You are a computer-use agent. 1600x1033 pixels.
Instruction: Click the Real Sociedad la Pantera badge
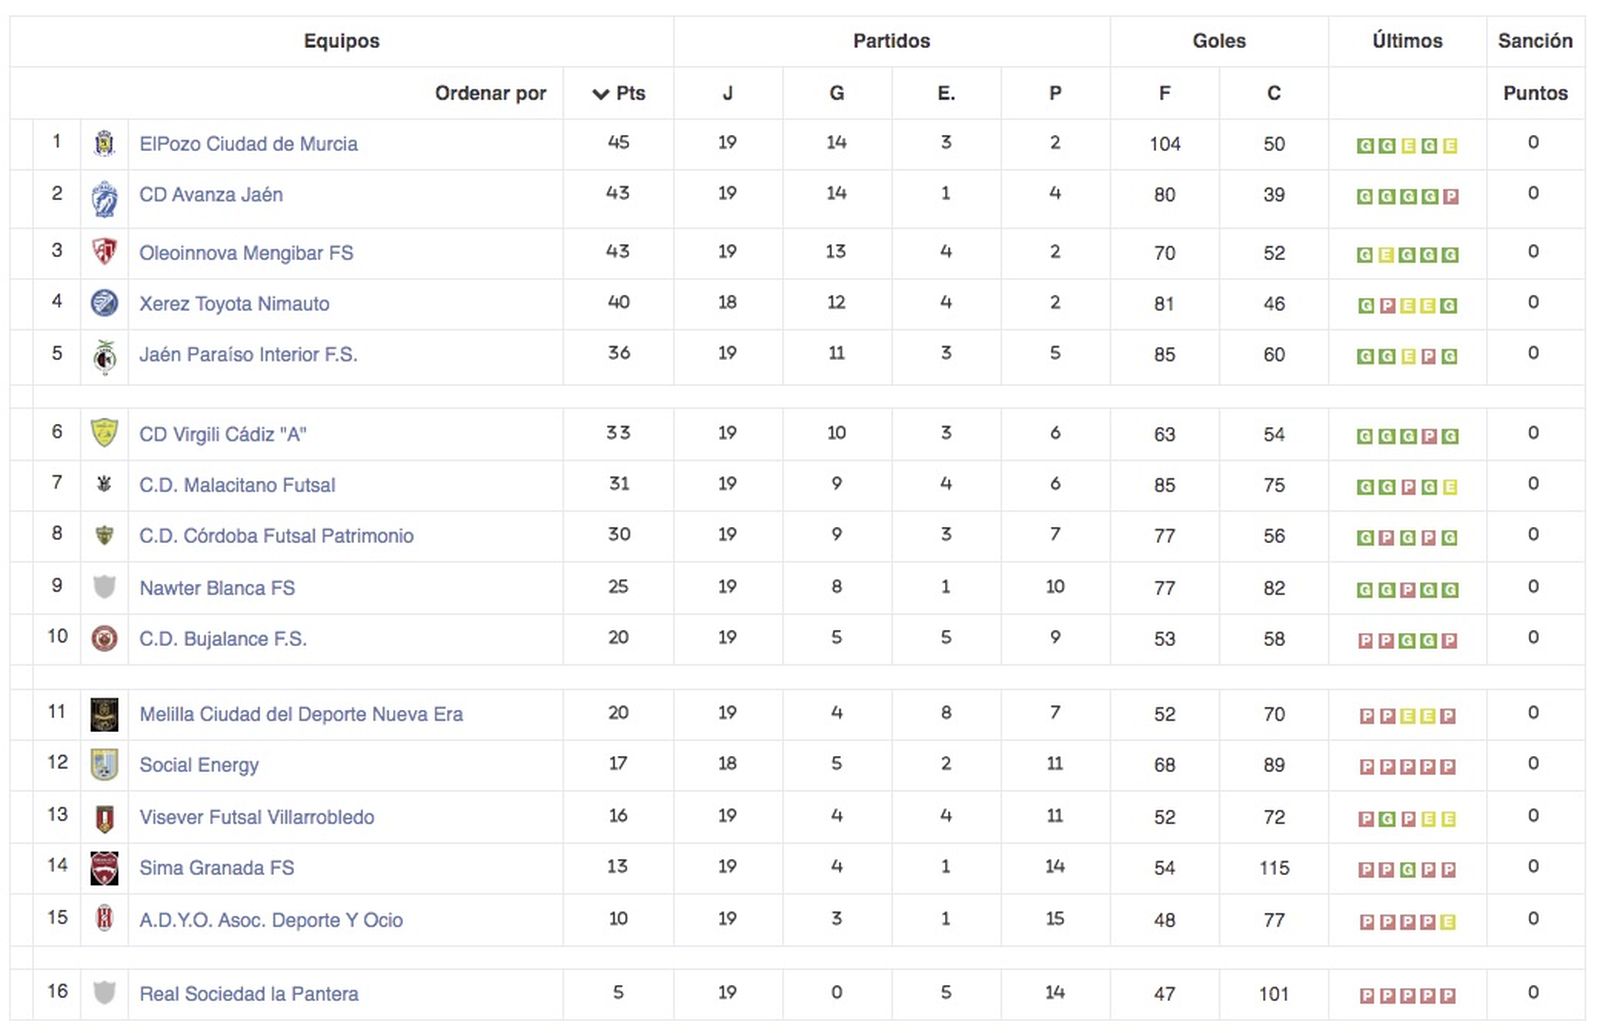click(x=105, y=994)
